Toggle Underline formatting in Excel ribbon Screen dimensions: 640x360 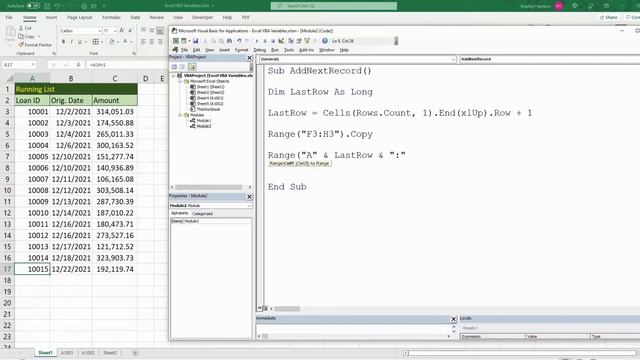click(x=80, y=42)
